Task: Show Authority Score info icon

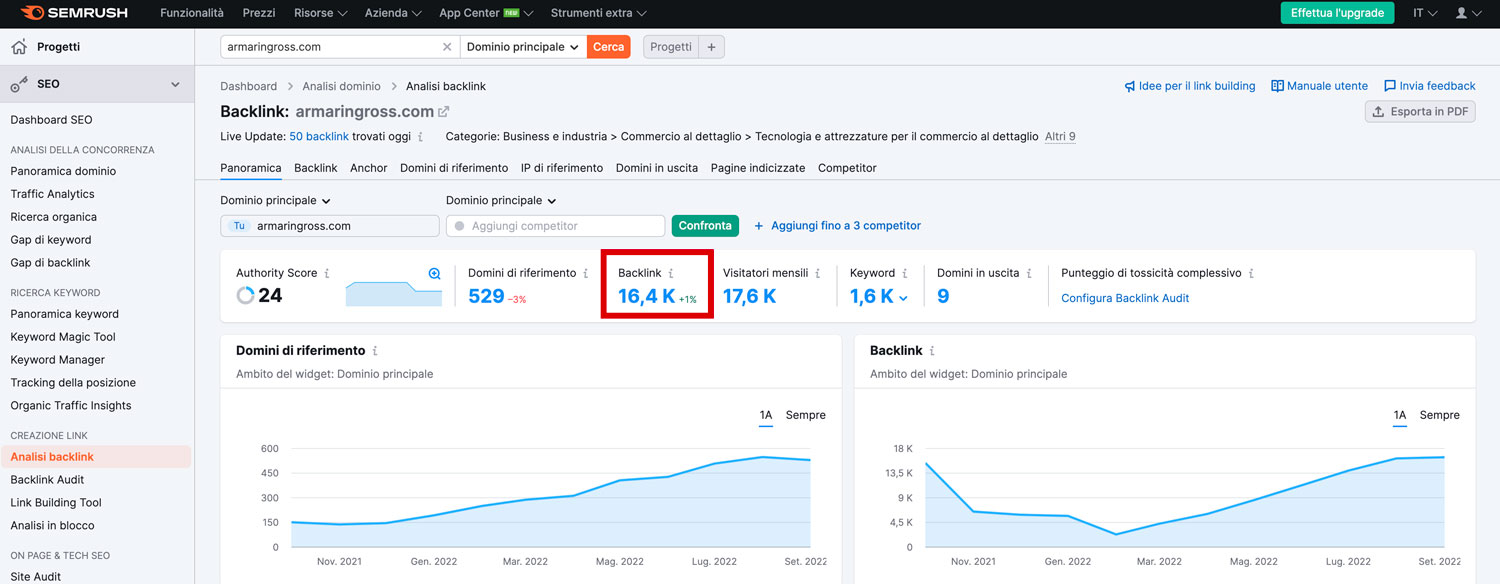Action: coord(327,273)
